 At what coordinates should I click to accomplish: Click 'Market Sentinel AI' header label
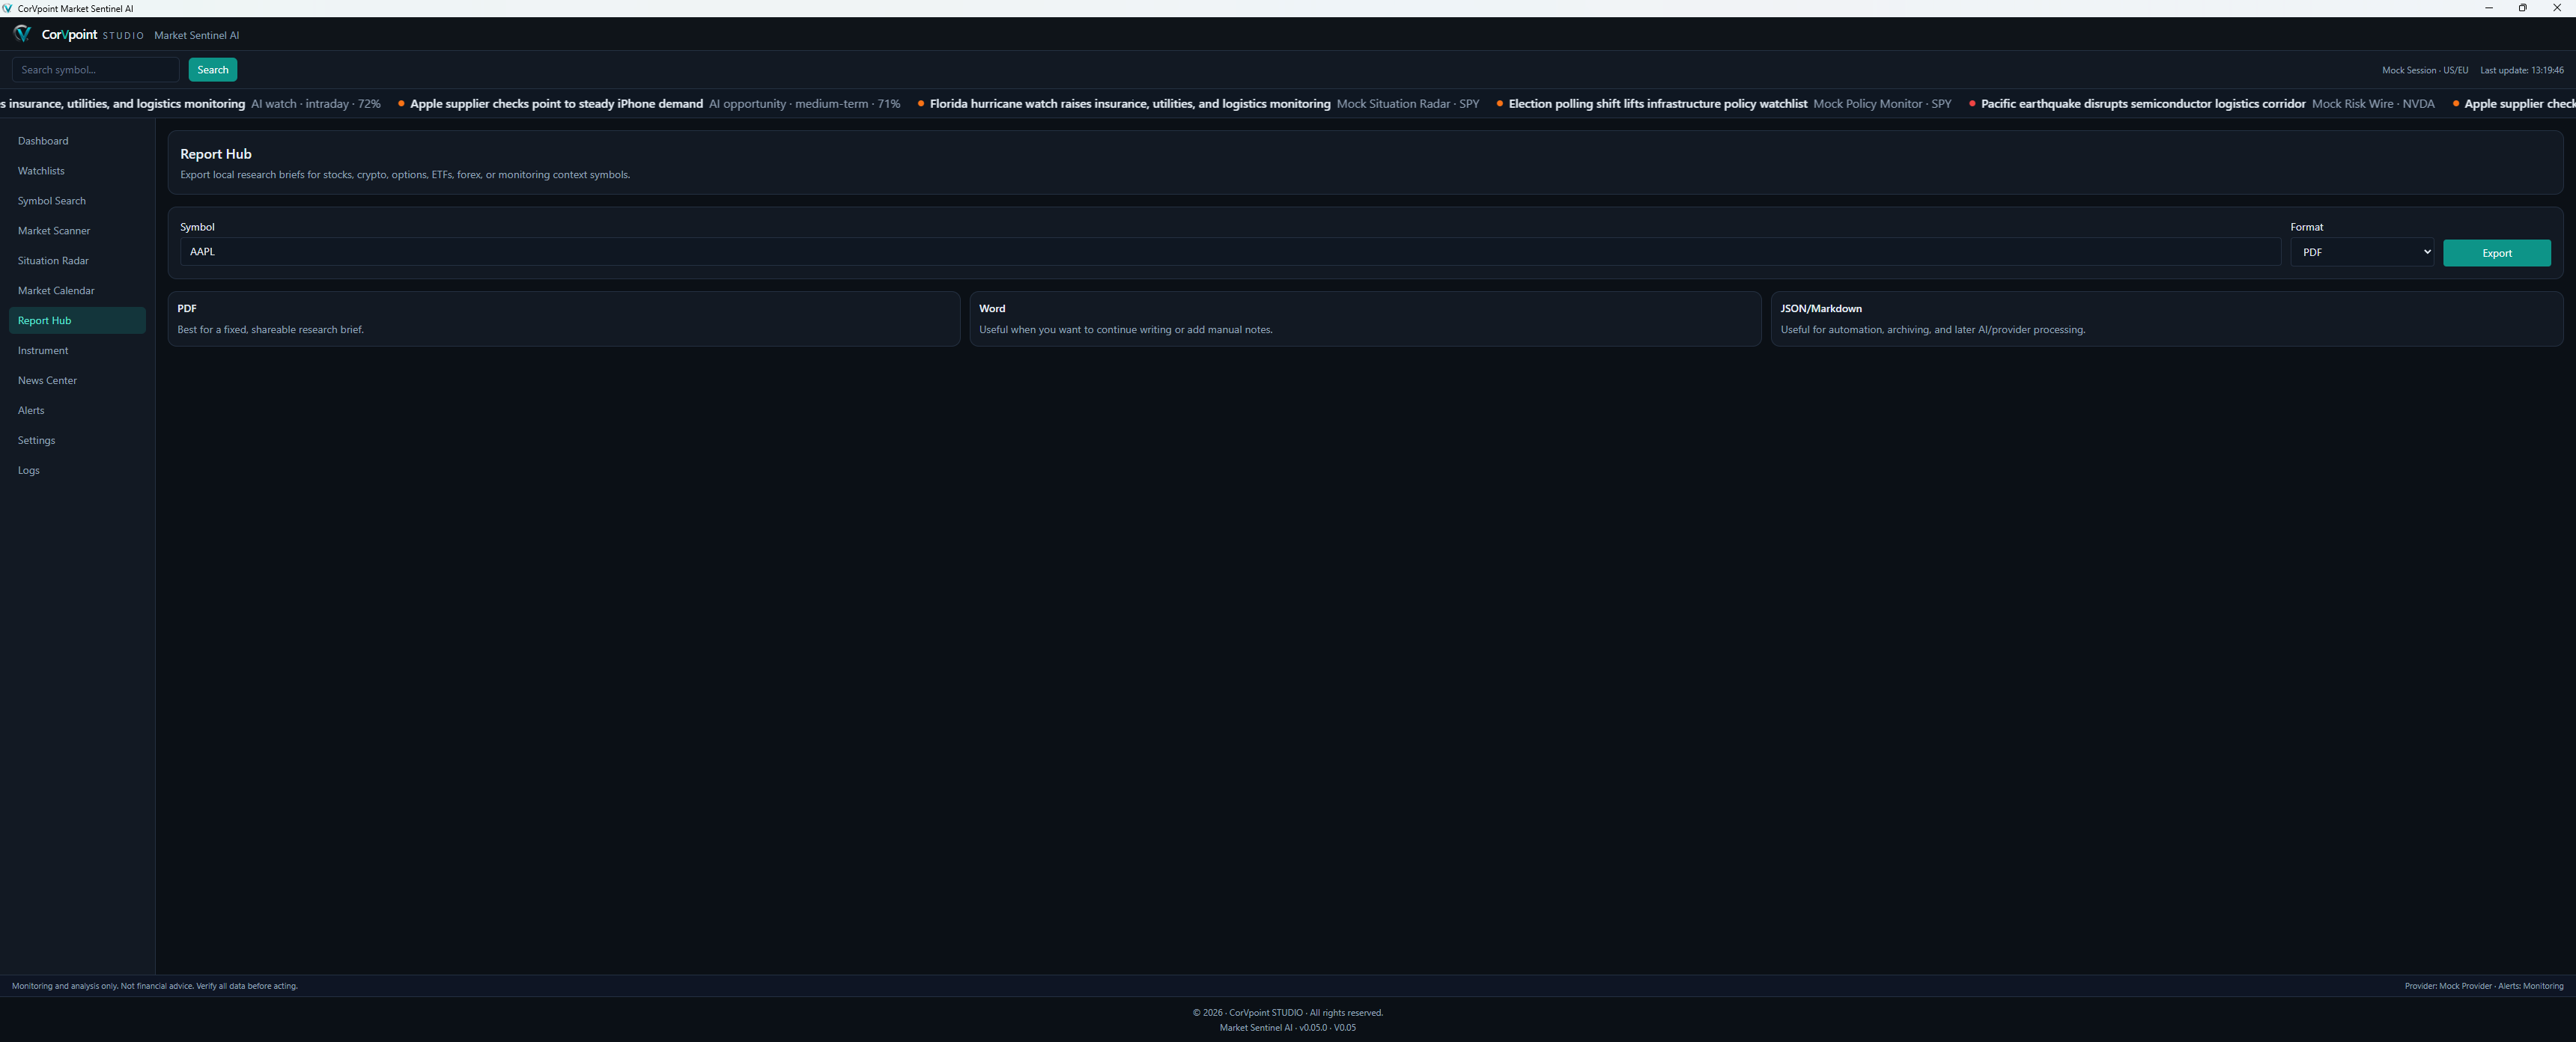point(197,35)
